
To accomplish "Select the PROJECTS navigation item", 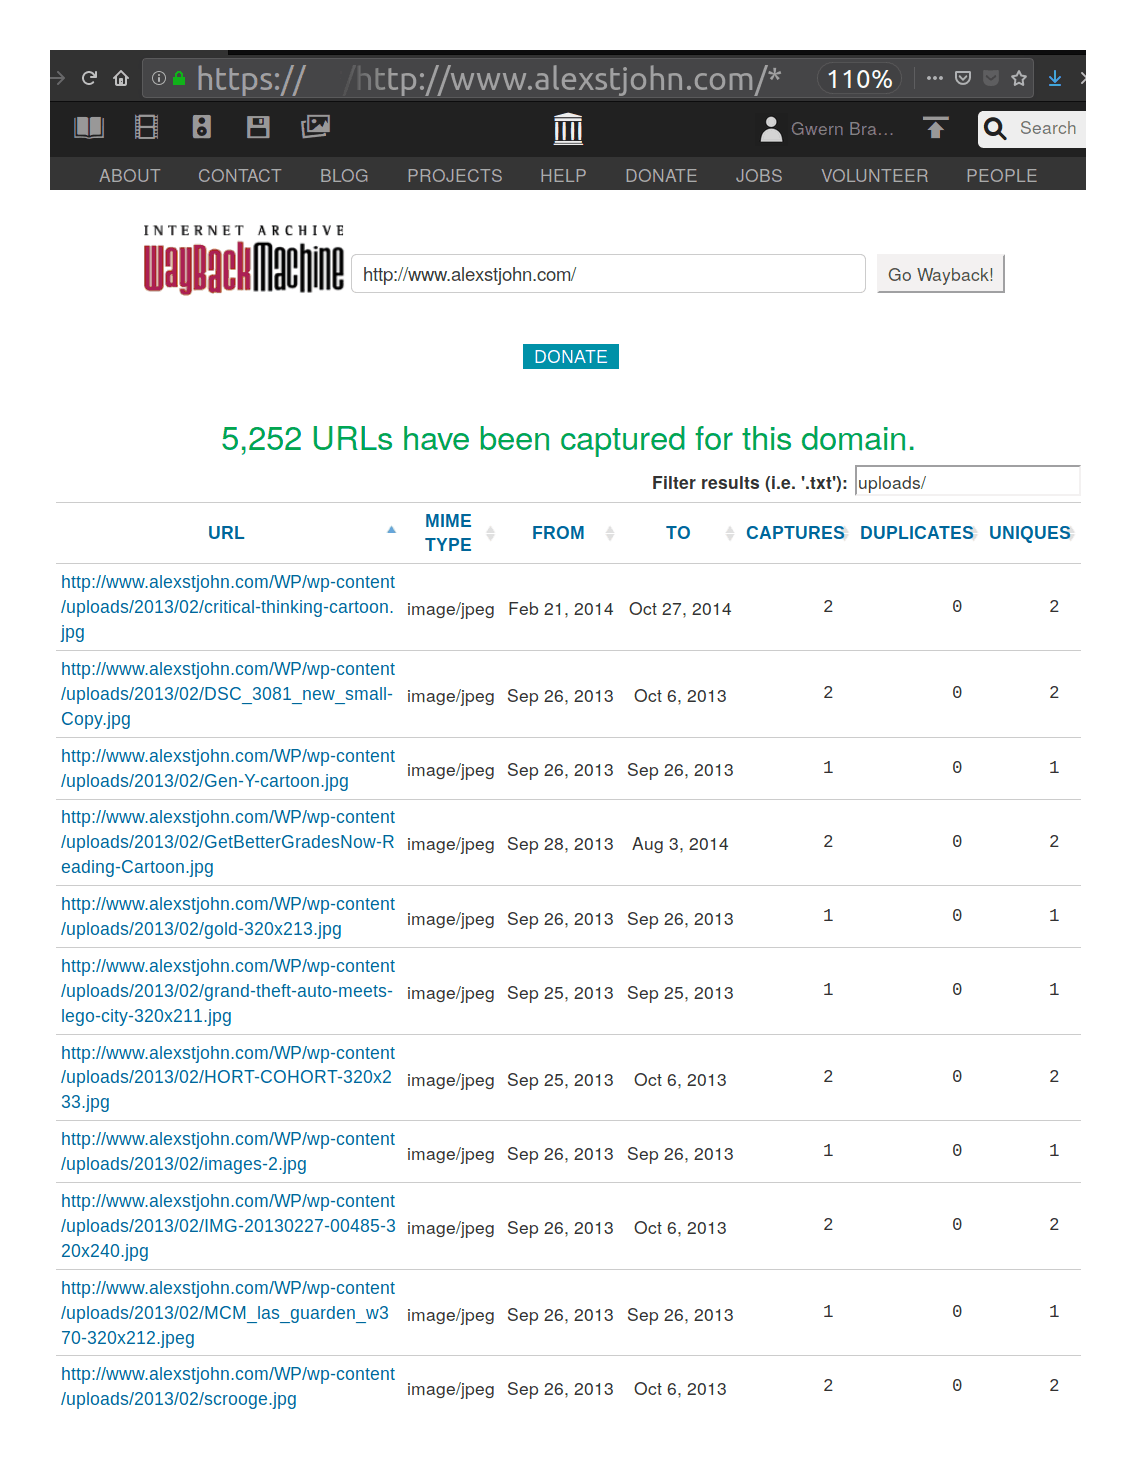I will click(454, 175).
